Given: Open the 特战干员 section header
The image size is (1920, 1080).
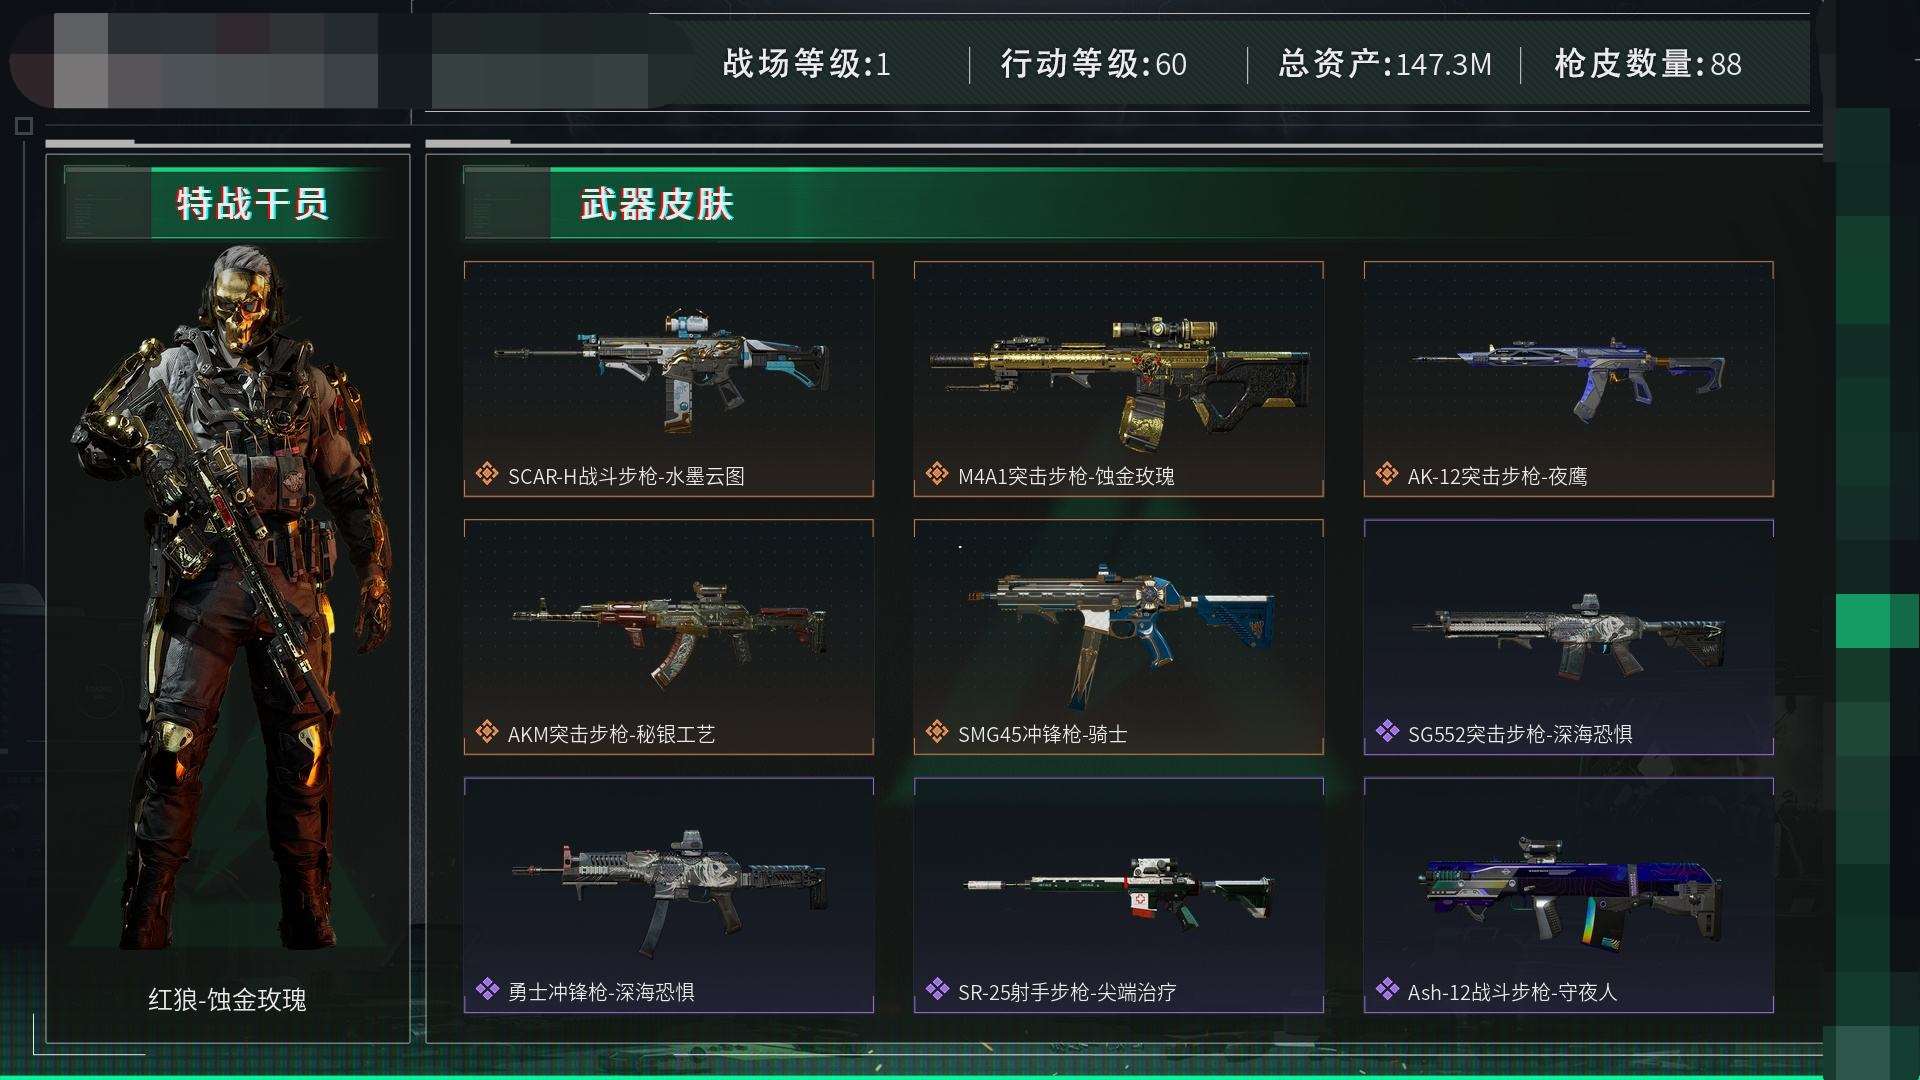Looking at the screenshot, I should [252, 204].
